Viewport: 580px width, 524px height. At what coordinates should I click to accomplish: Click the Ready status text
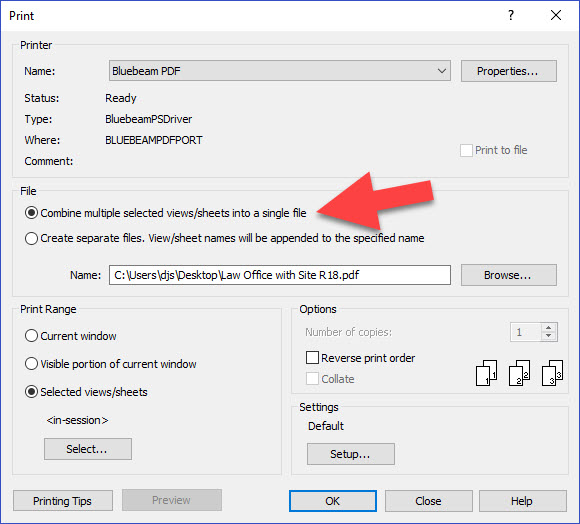tap(121, 98)
